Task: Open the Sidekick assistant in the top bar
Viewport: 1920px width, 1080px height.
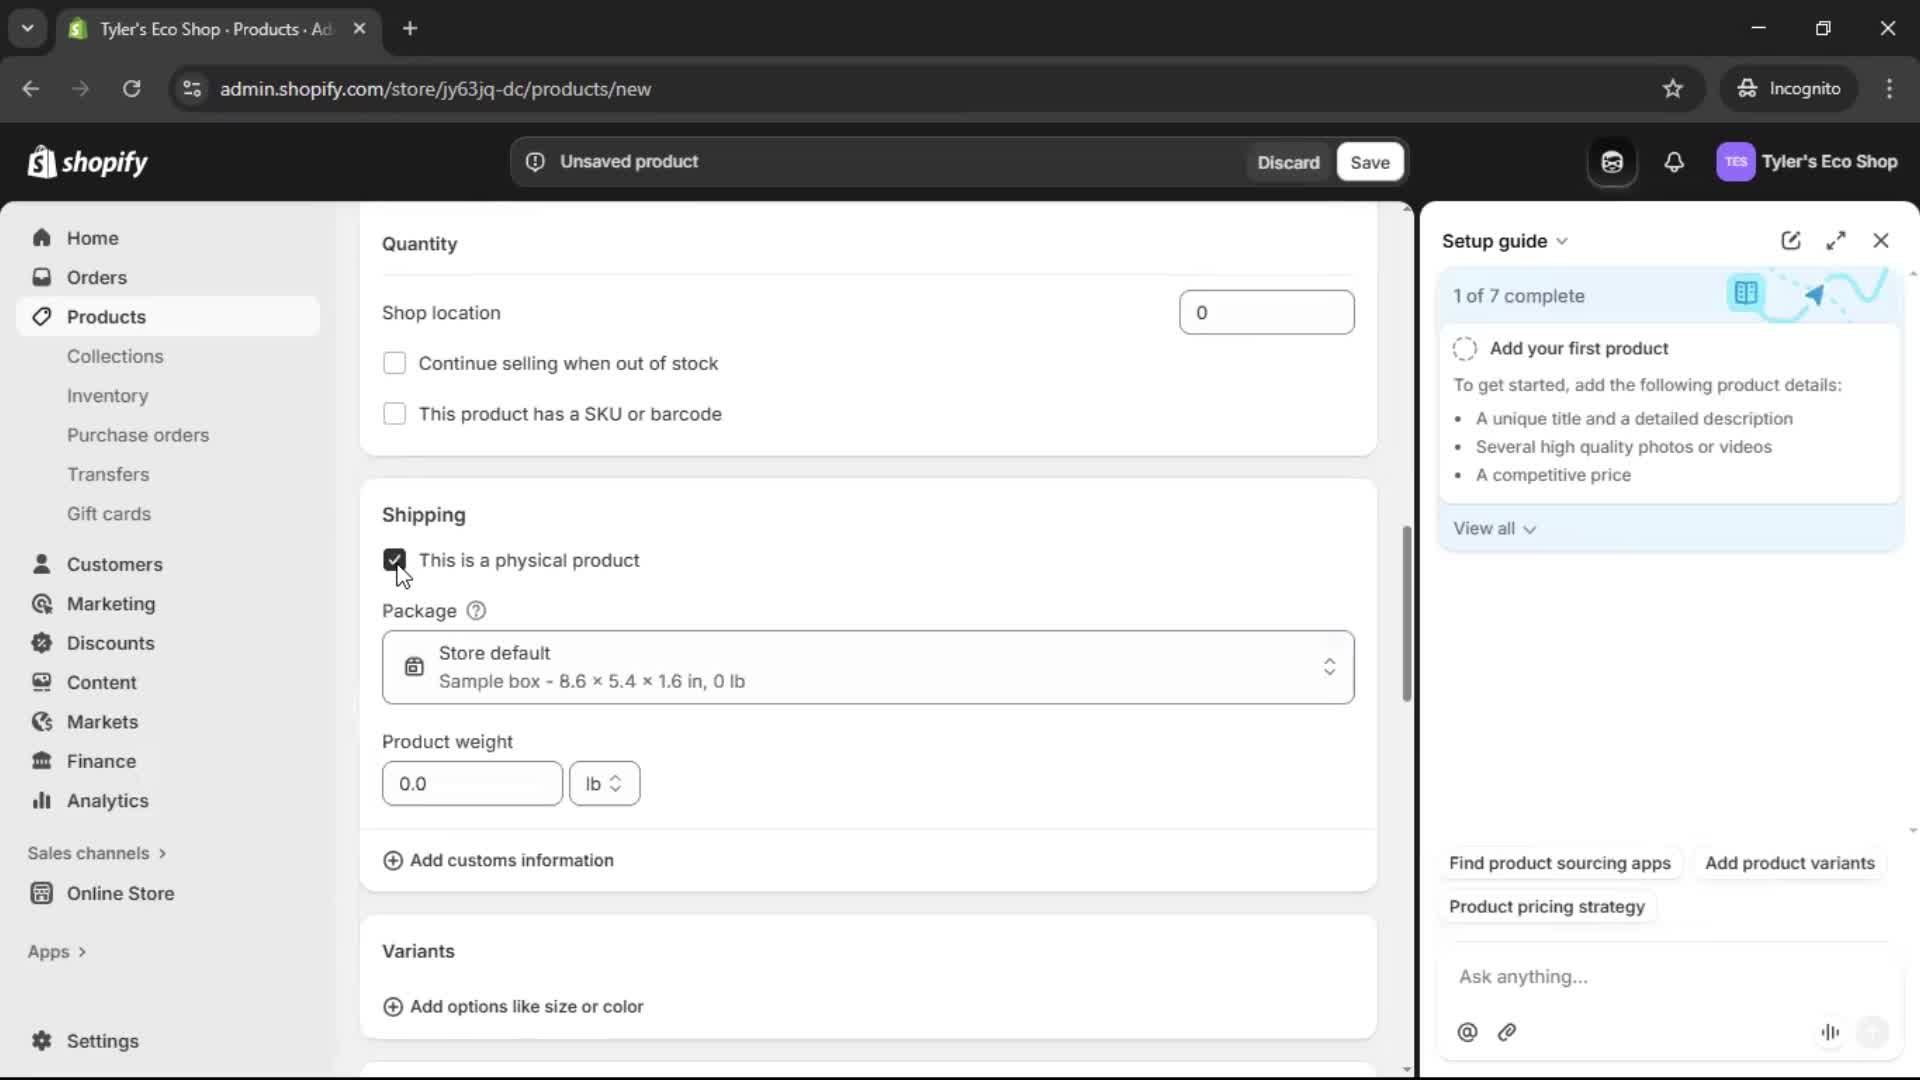Action: (1612, 162)
